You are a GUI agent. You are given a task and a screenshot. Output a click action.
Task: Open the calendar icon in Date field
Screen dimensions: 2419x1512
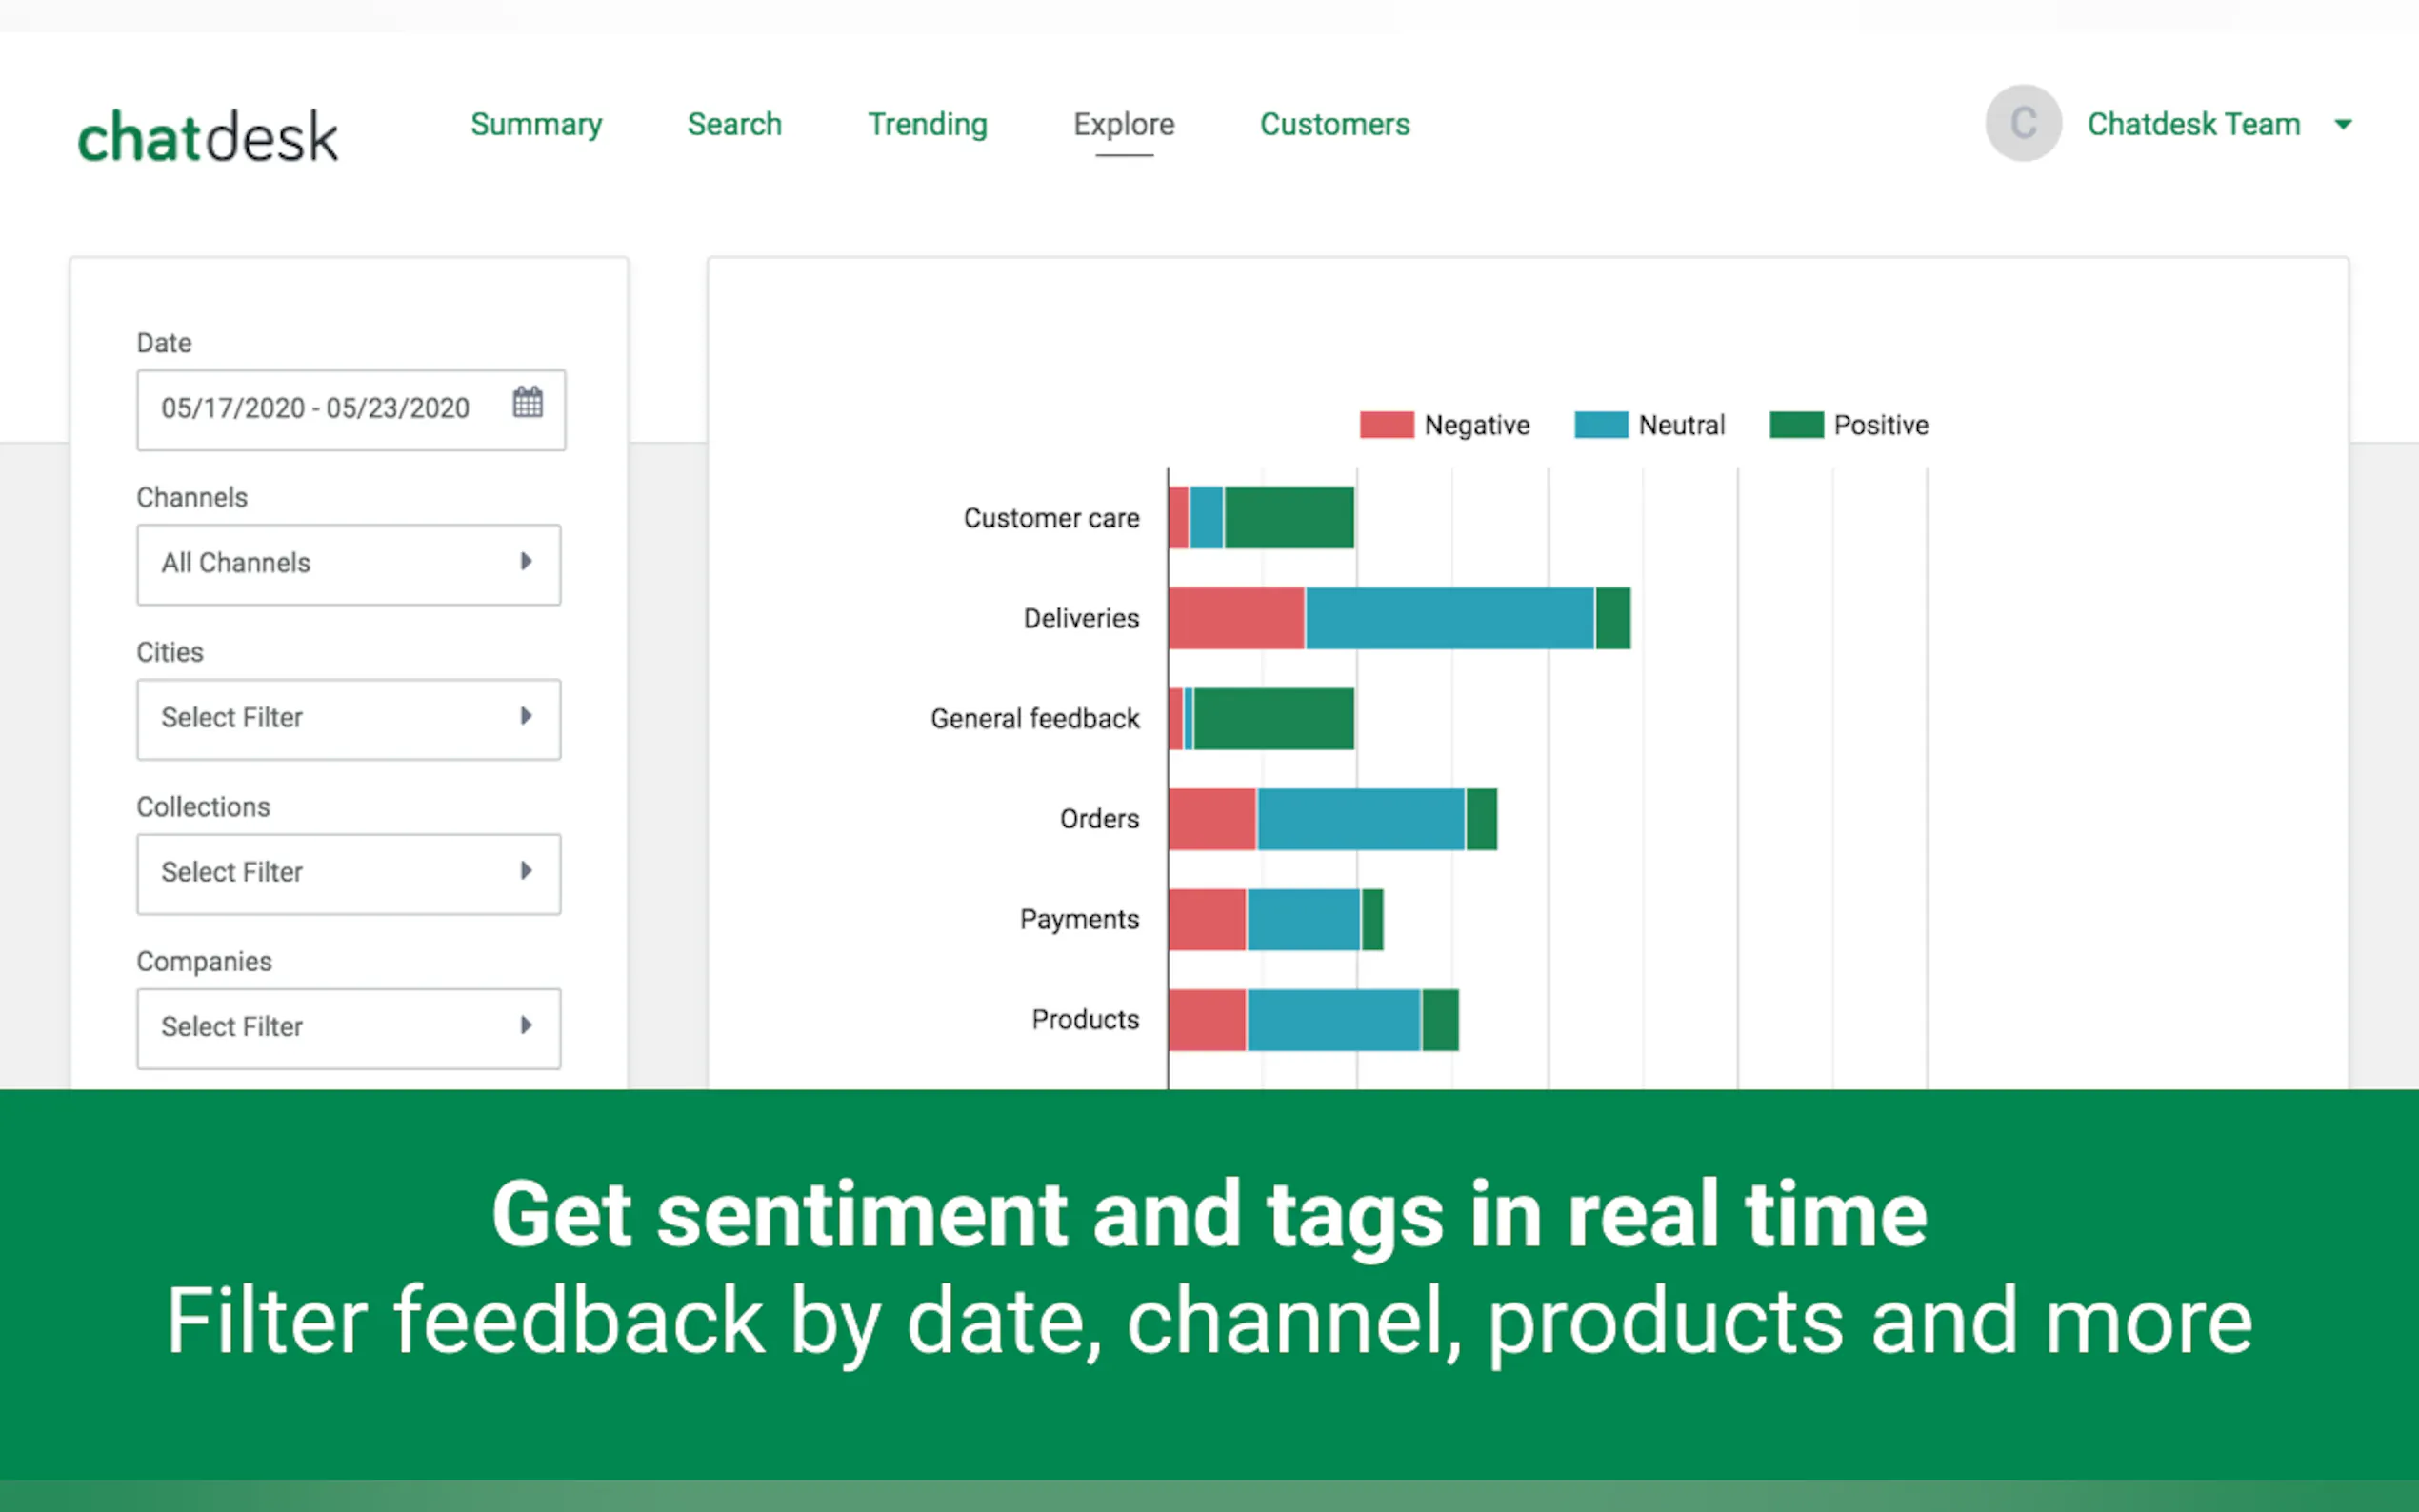[x=528, y=402]
